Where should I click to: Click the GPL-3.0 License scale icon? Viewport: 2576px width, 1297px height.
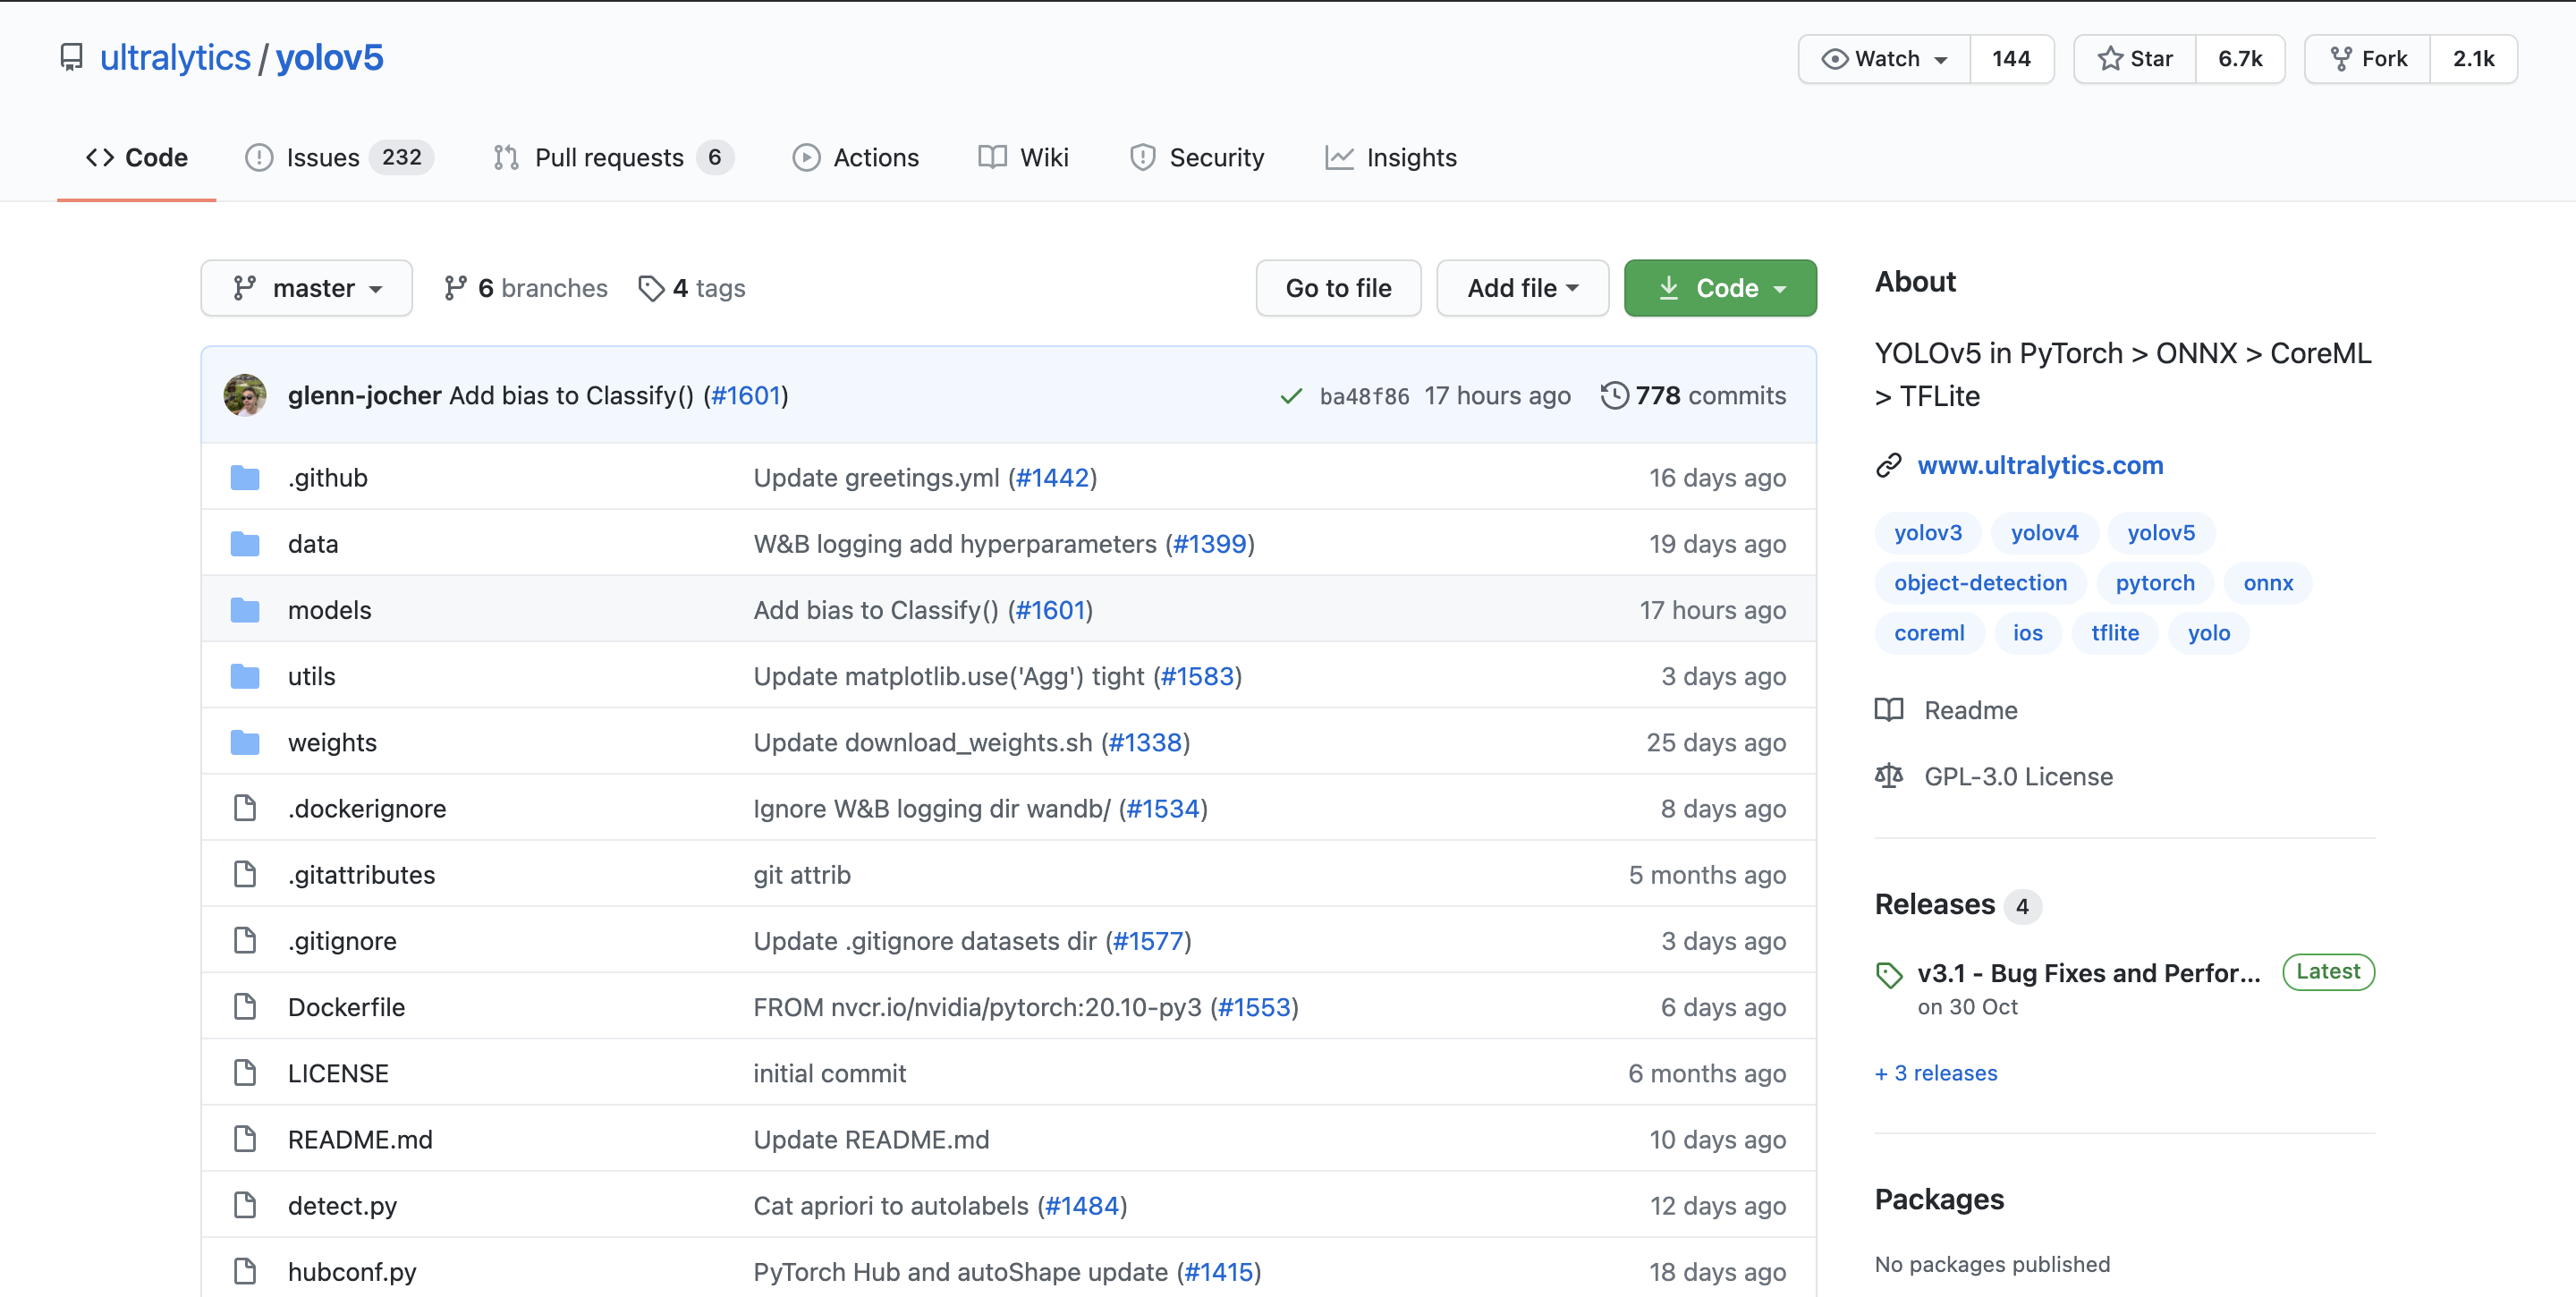coord(1889,776)
